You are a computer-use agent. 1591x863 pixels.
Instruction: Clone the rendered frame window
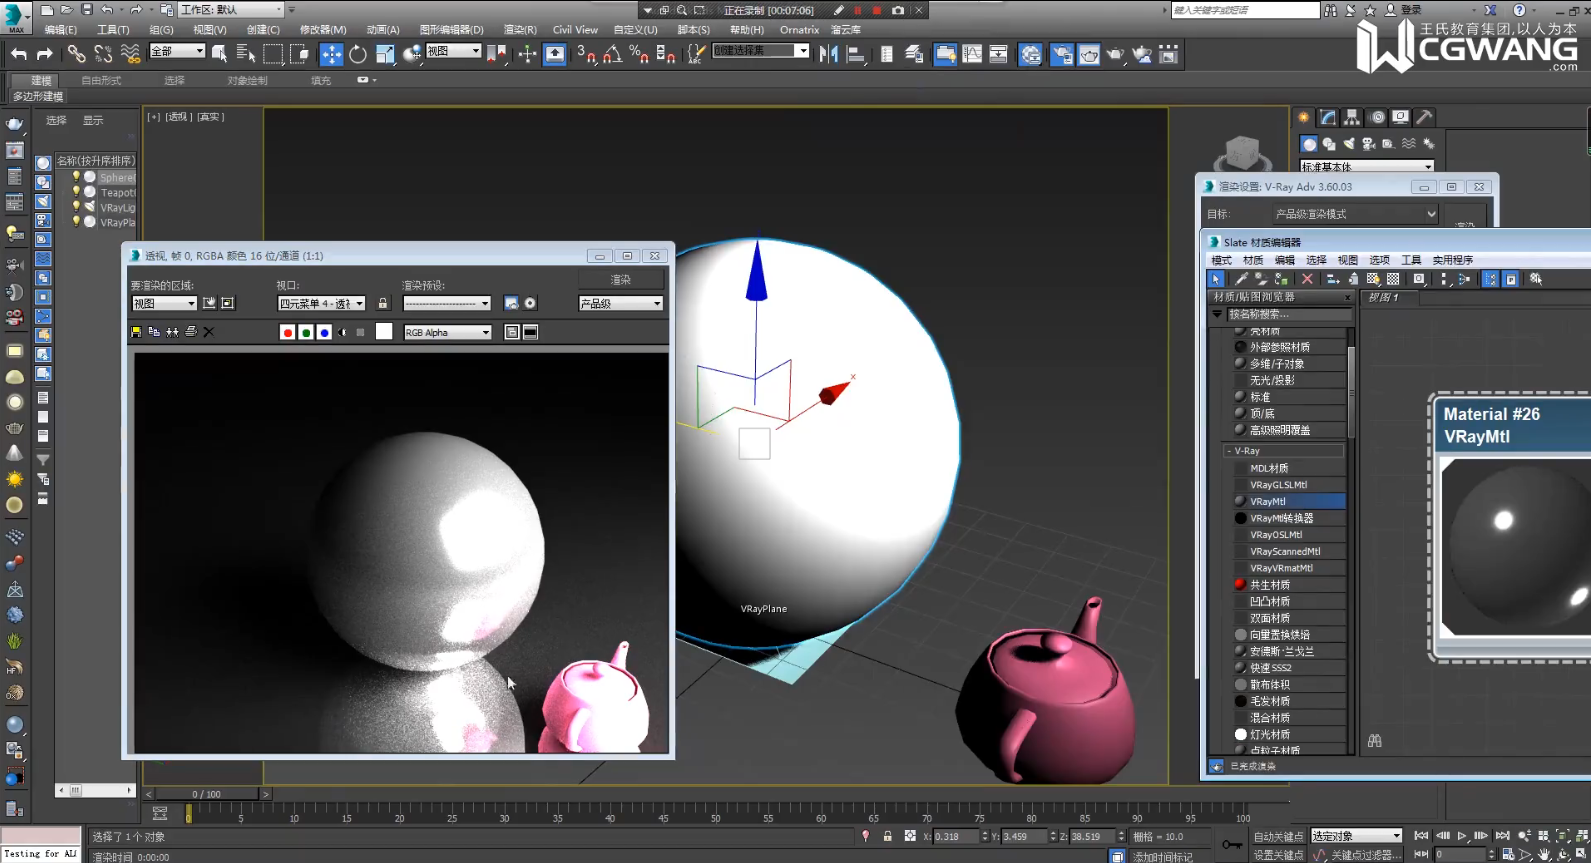[x=172, y=332]
